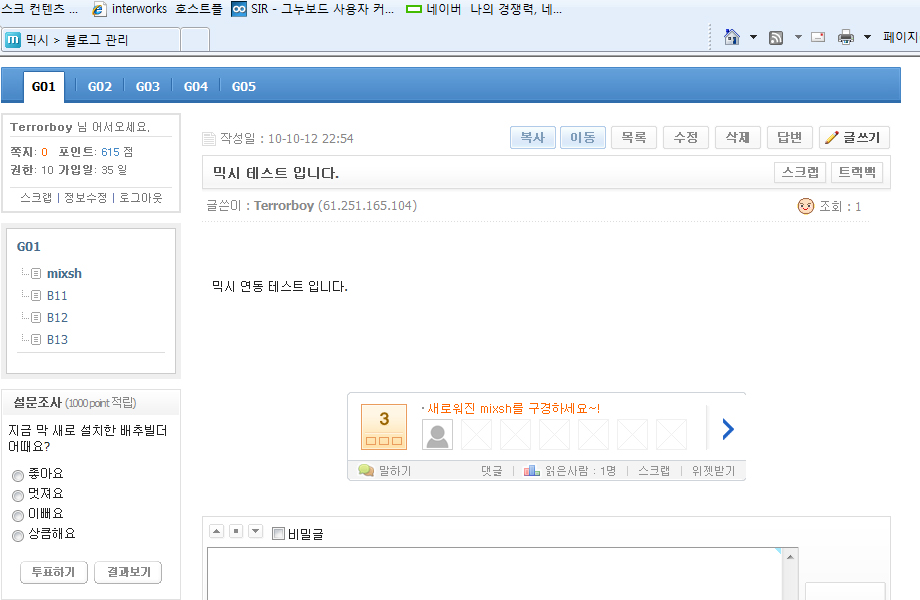Switch to the G04 navigation tab
The image size is (920, 600).
[x=196, y=86]
